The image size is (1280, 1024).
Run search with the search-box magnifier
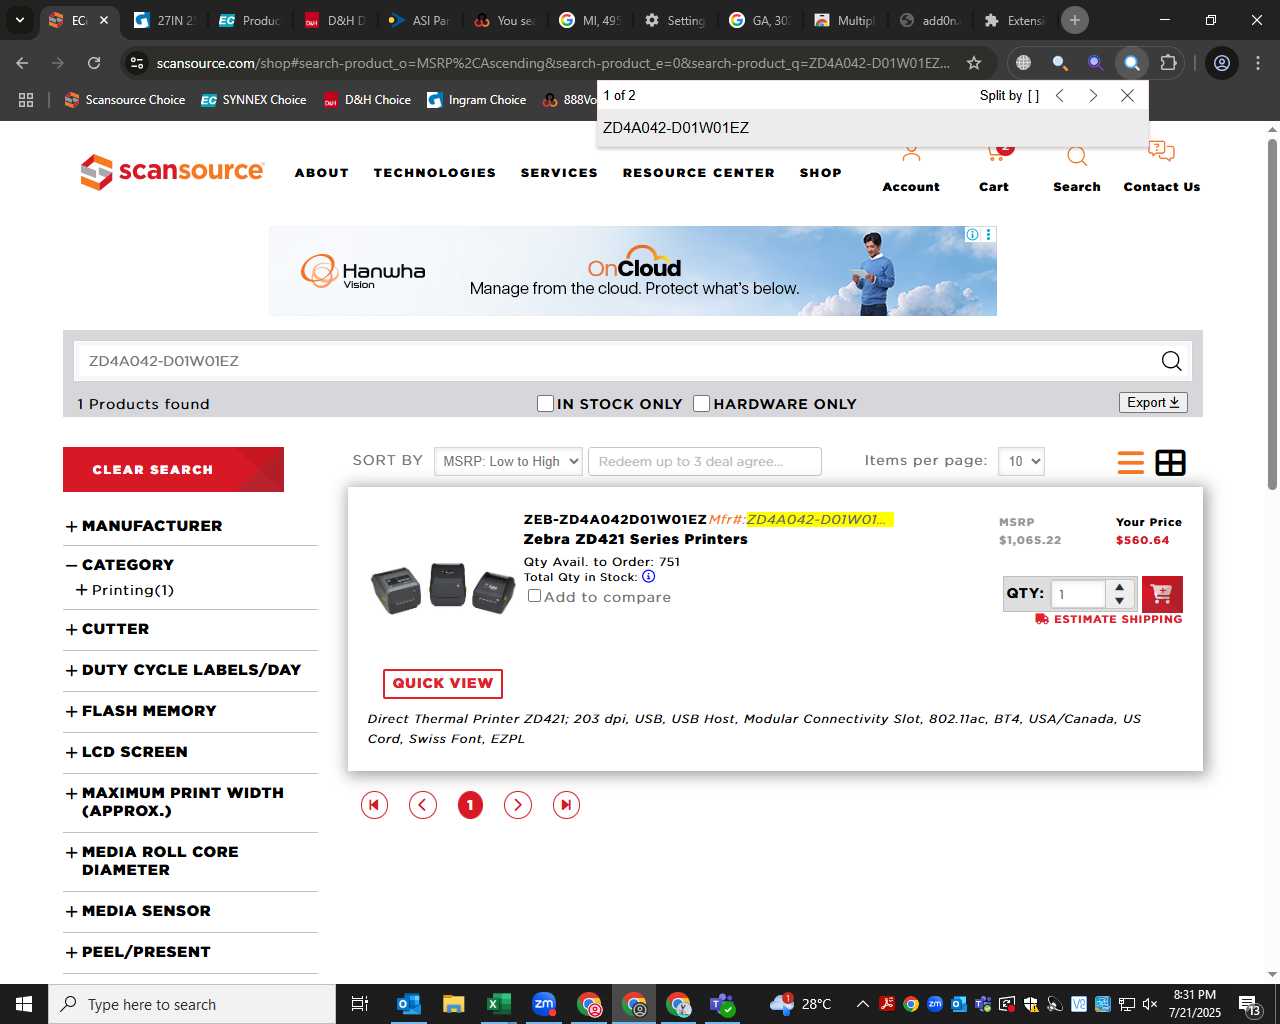pyautogui.click(x=1171, y=361)
